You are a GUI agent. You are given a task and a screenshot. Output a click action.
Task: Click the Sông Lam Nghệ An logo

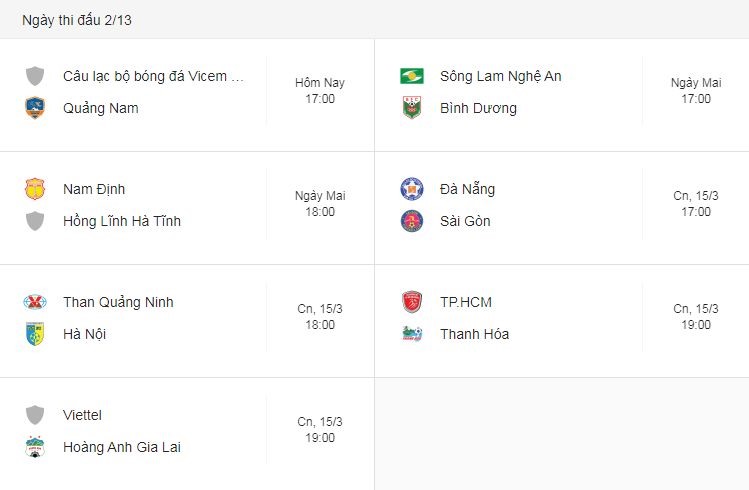click(x=412, y=76)
